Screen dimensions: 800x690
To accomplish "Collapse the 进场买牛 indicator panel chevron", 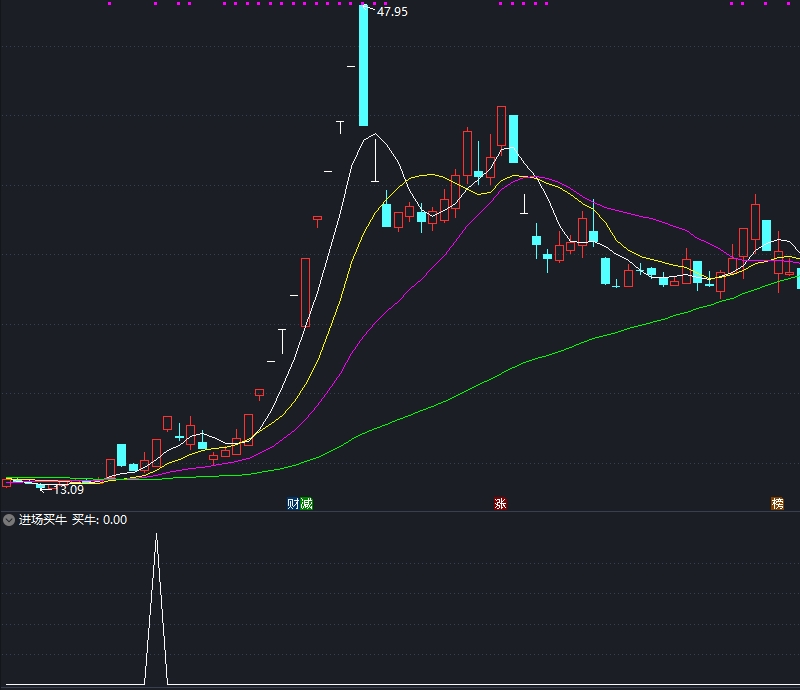I will tap(9, 520).
